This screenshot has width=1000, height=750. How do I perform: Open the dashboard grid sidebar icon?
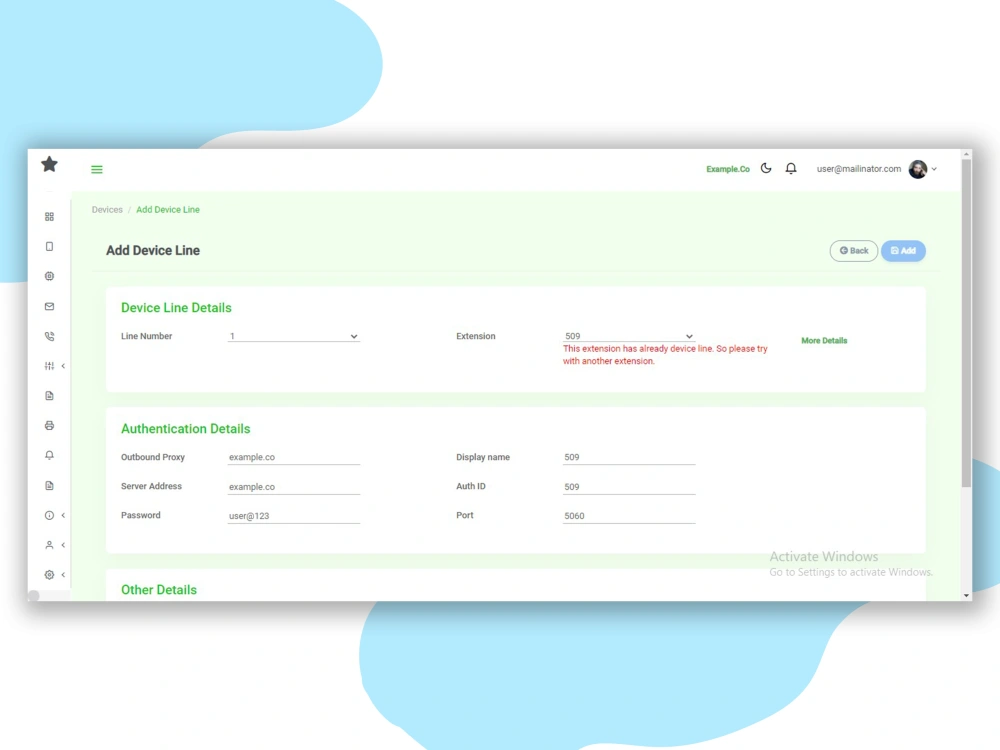[49, 217]
